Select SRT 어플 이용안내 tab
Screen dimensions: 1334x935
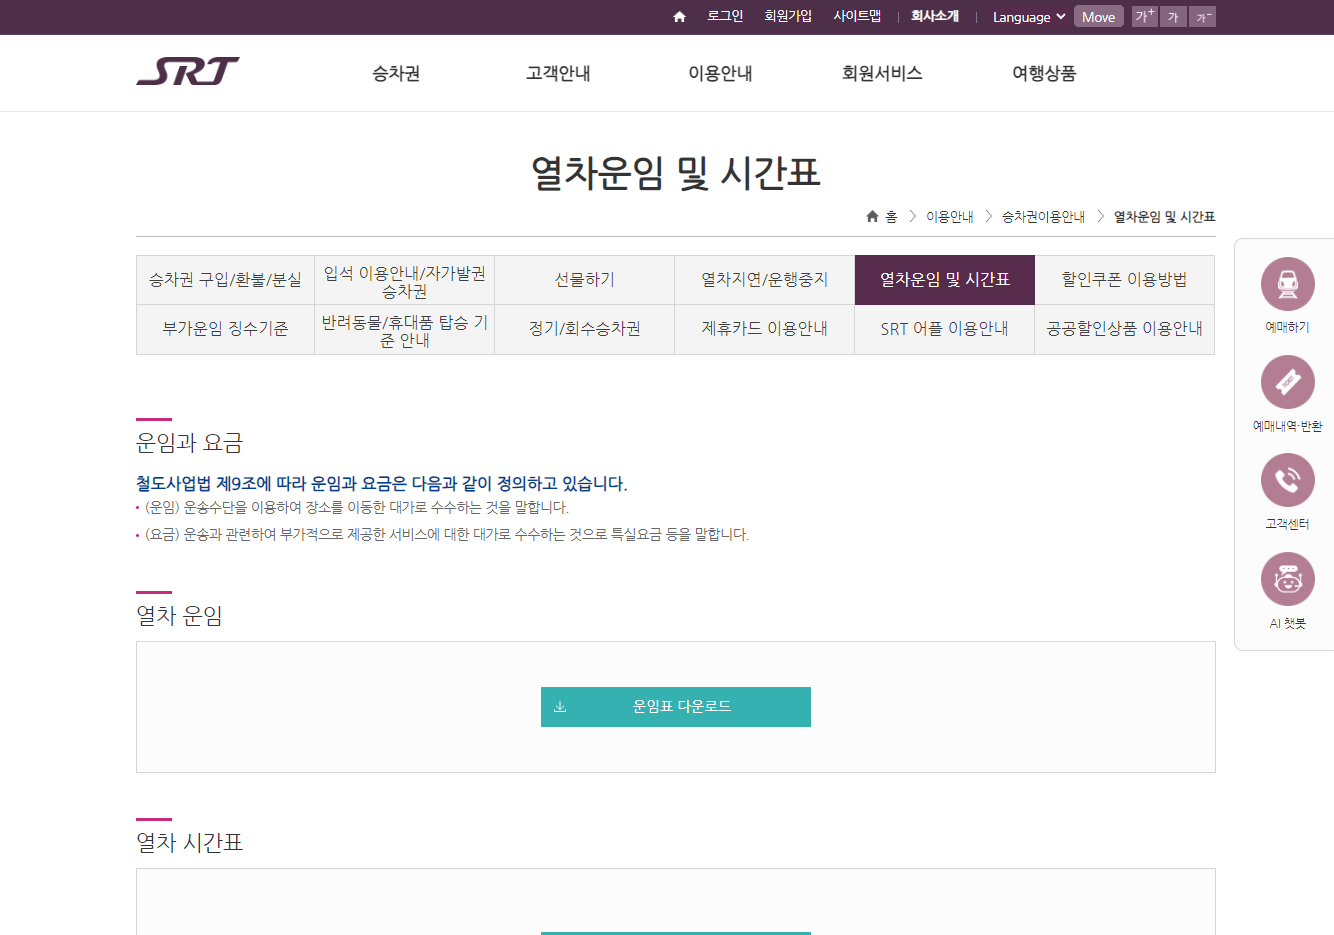coord(945,329)
